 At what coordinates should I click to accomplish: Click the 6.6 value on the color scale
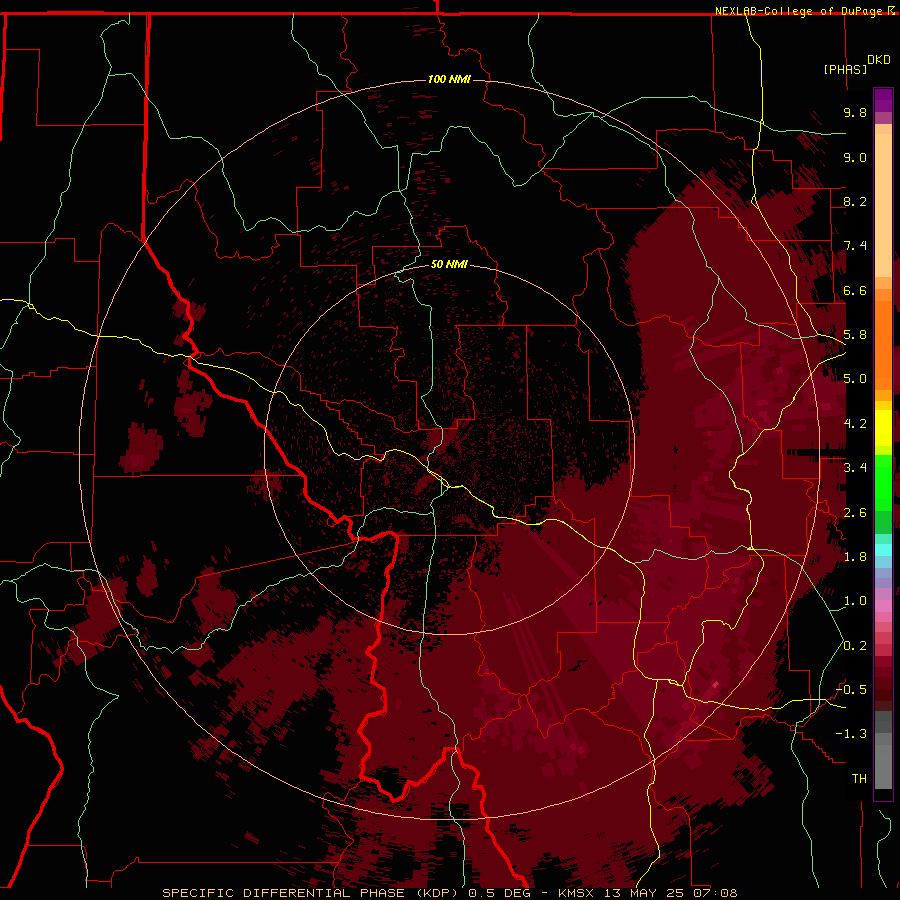(x=855, y=290)
